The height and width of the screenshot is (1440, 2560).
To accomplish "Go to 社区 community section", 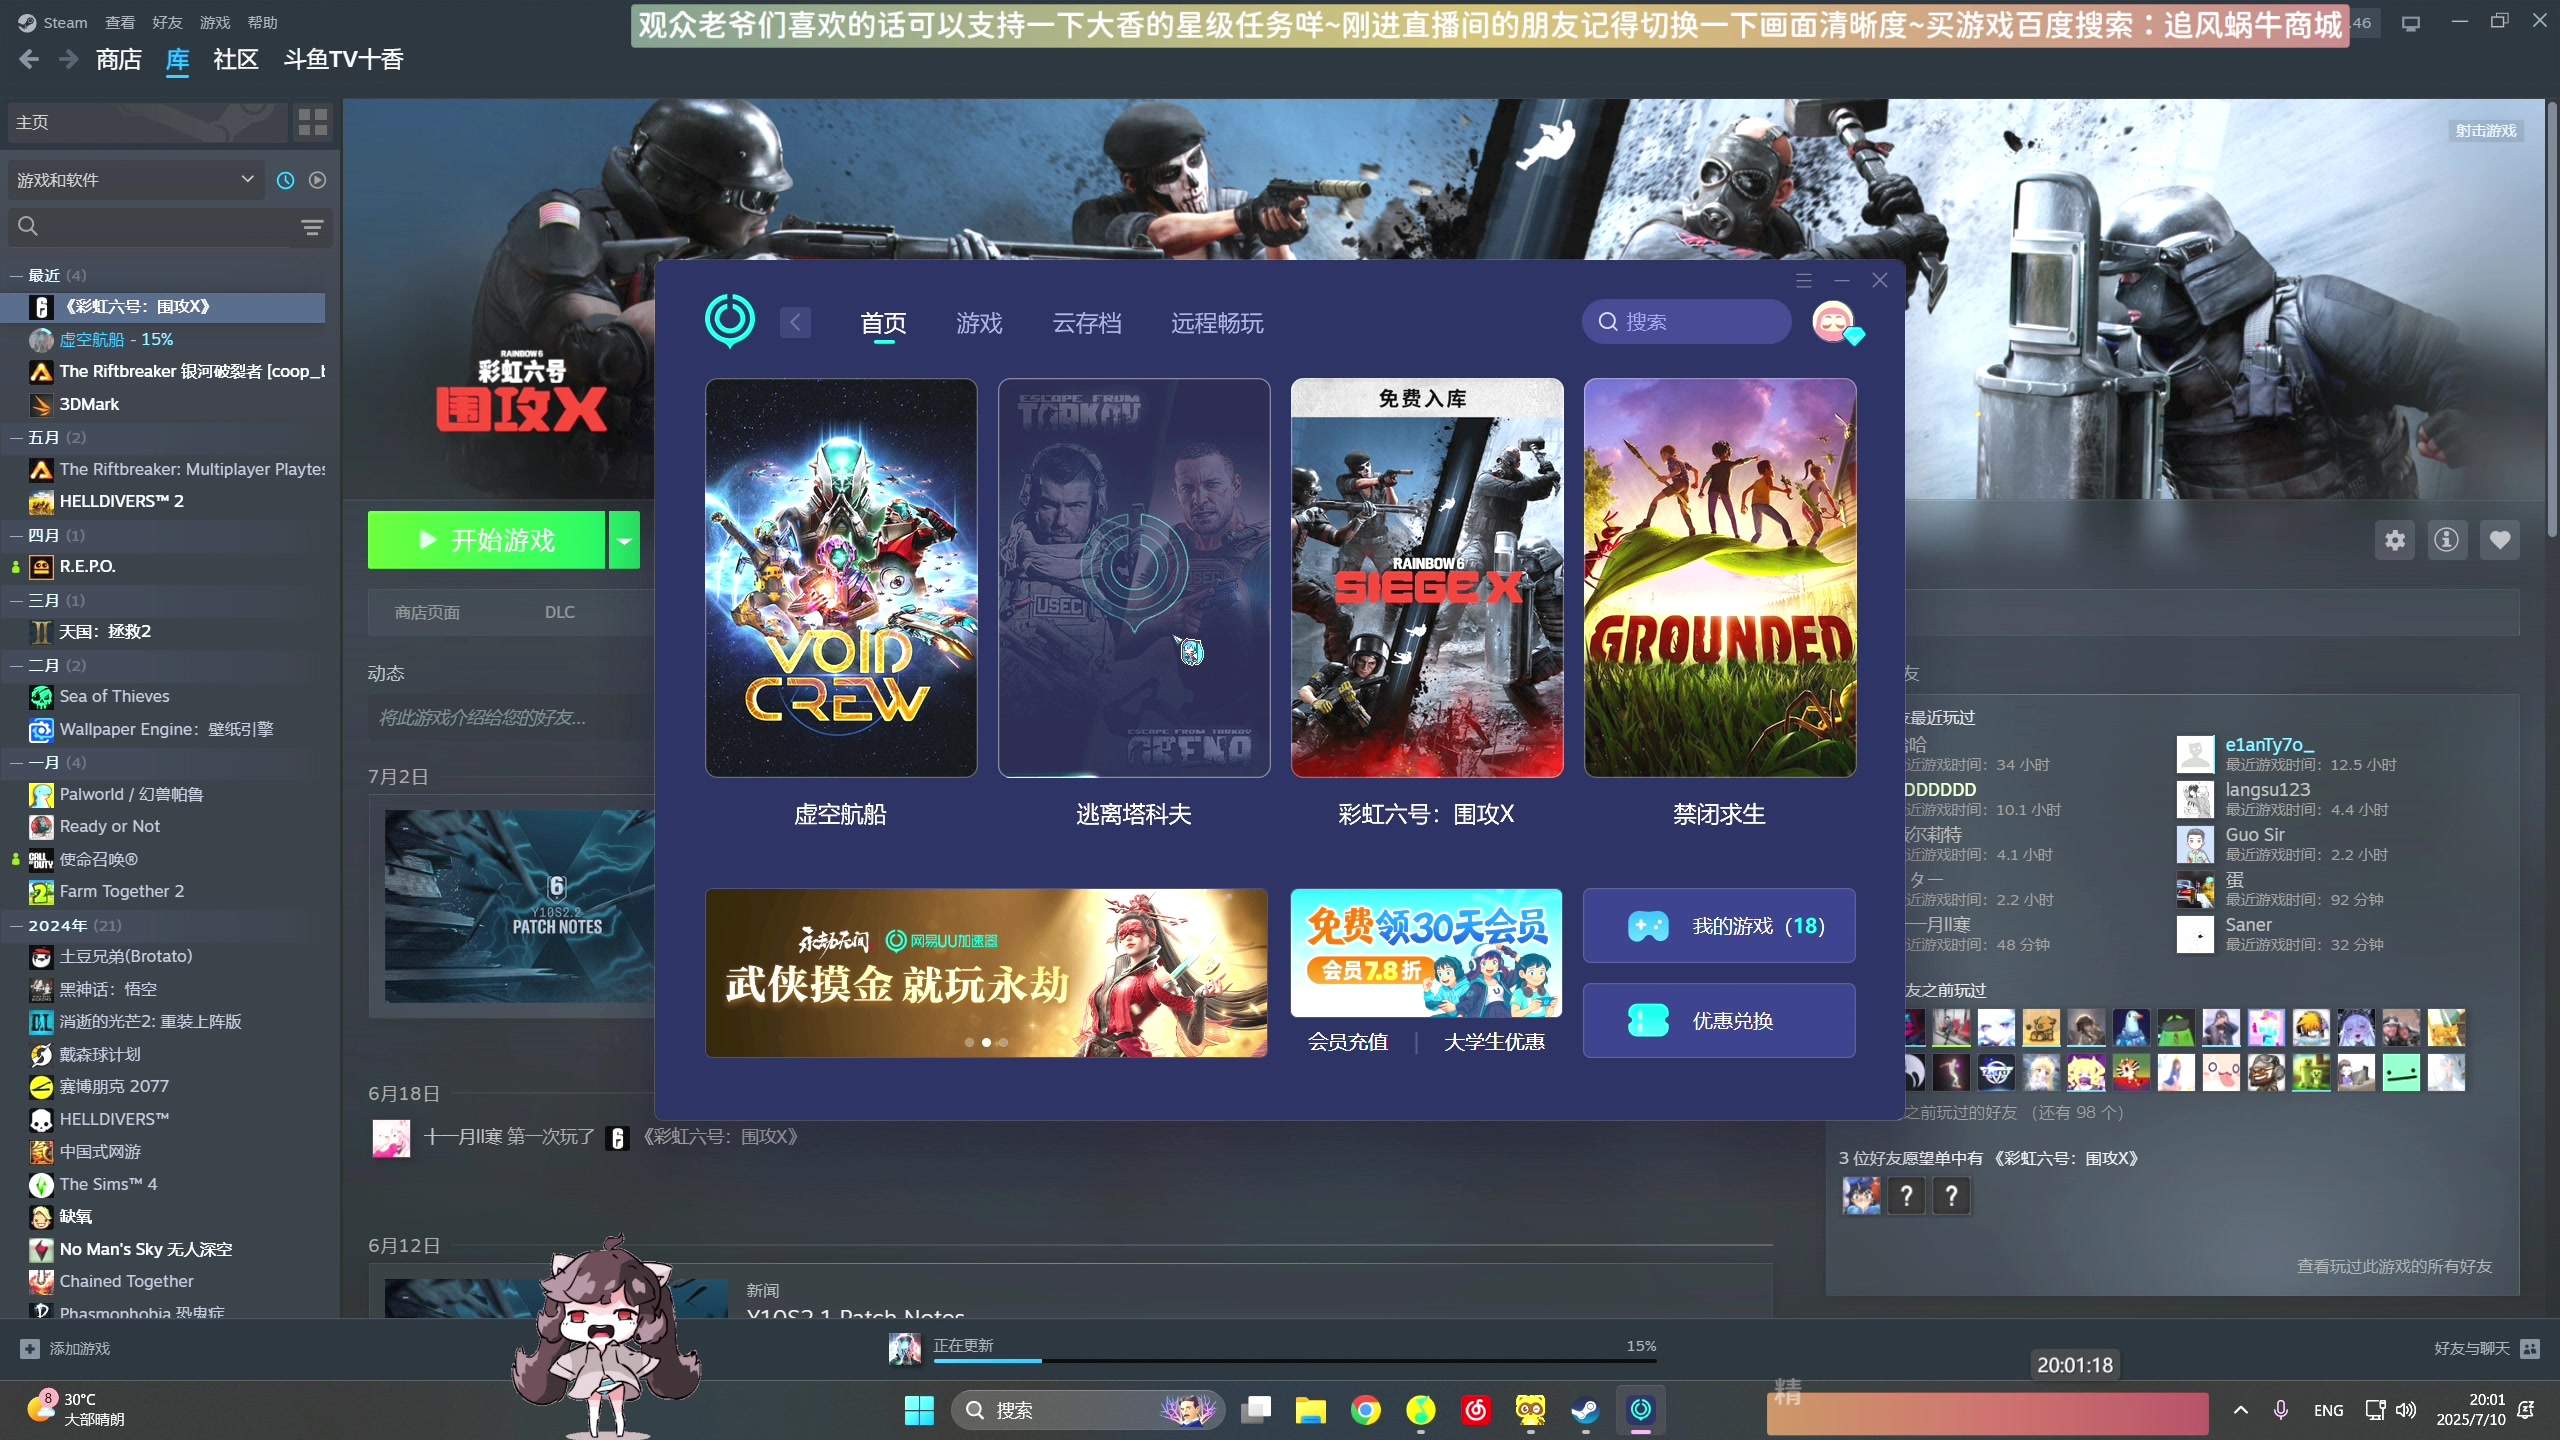I will (236, 60).
